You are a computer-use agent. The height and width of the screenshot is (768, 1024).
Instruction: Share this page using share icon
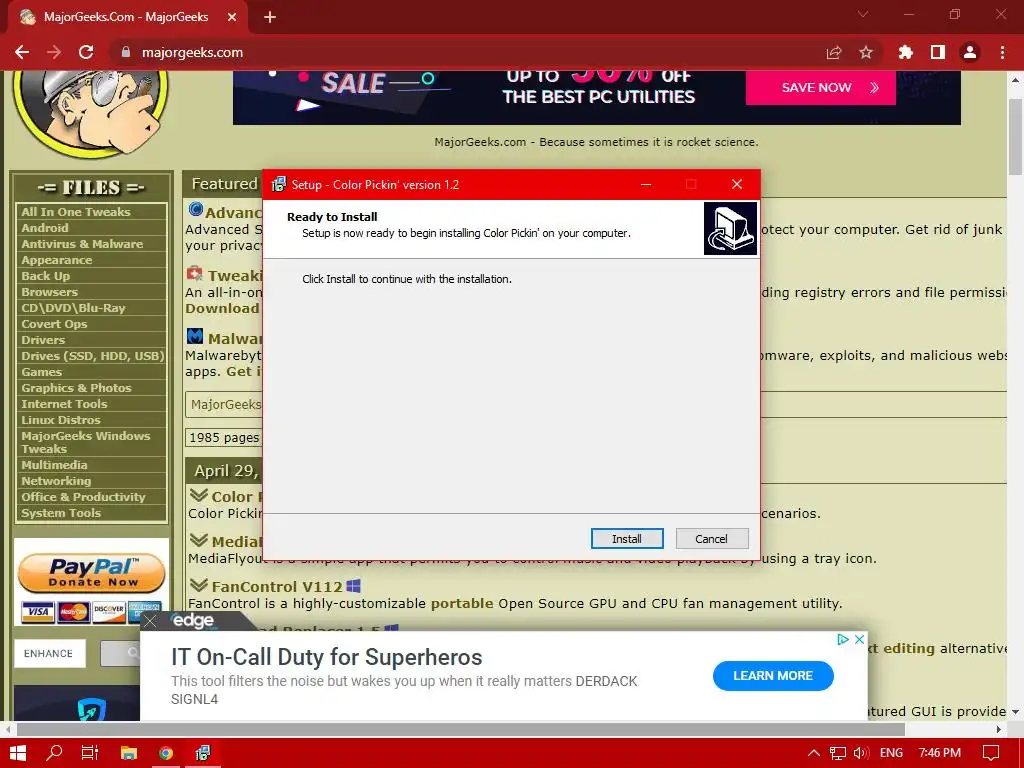(834, 52)
